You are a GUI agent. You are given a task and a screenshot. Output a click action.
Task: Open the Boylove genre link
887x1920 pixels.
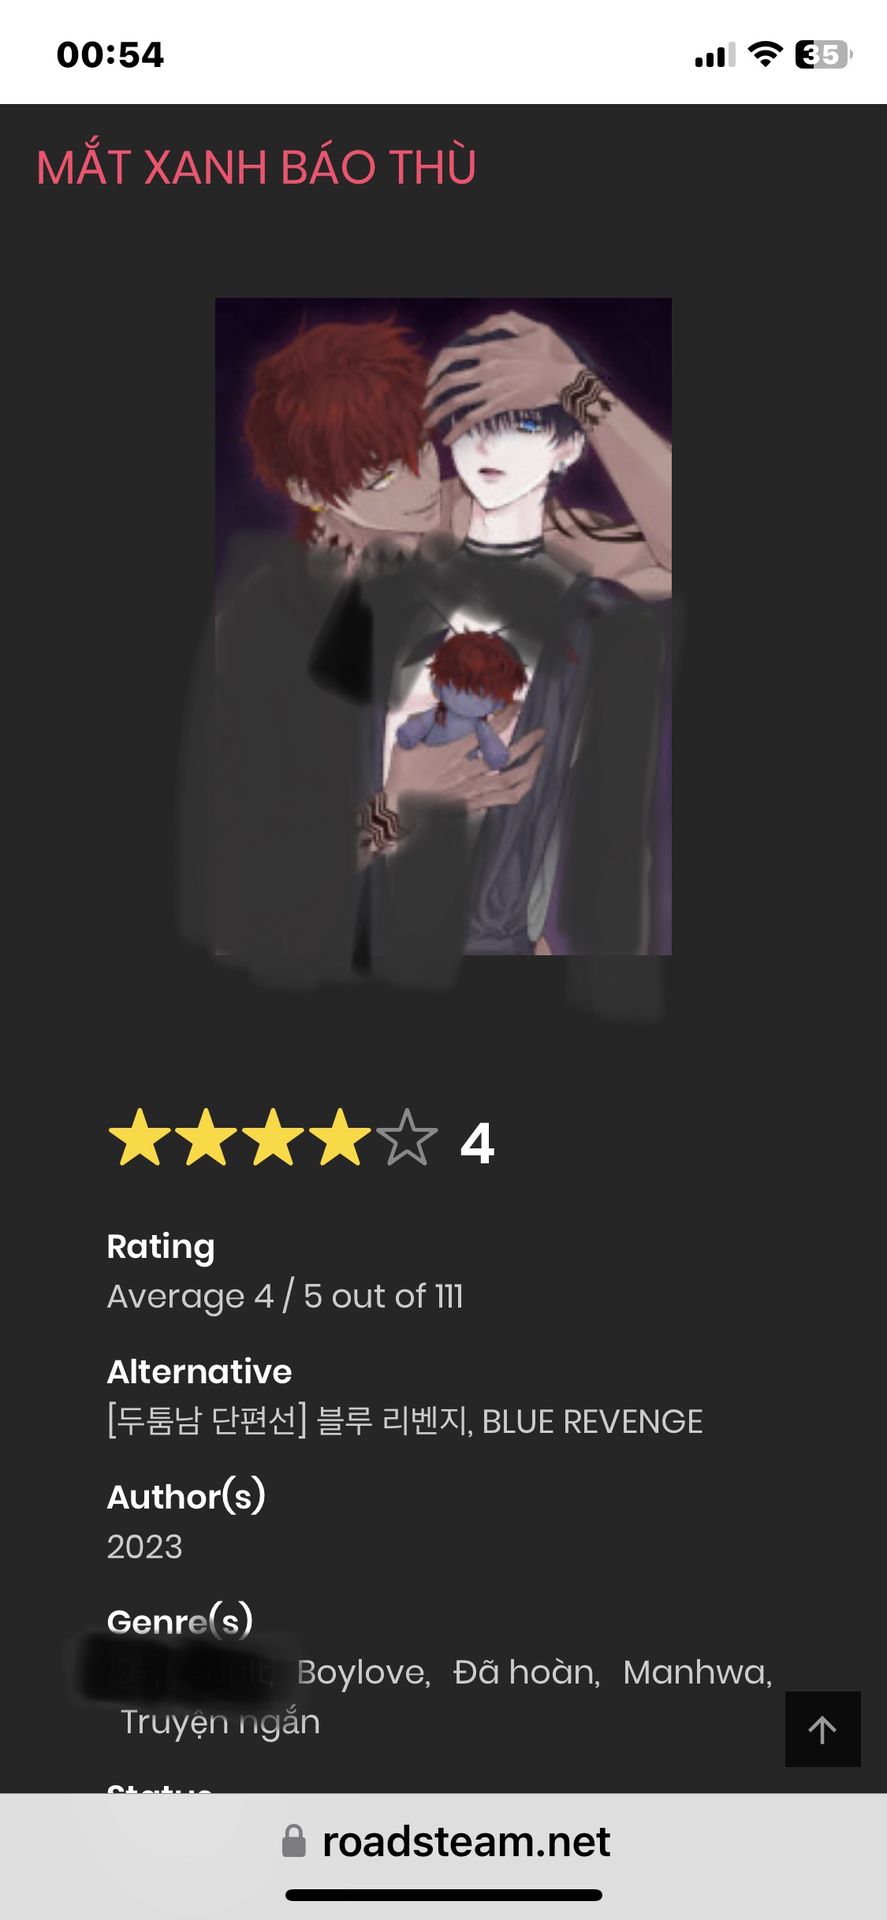363,1672
